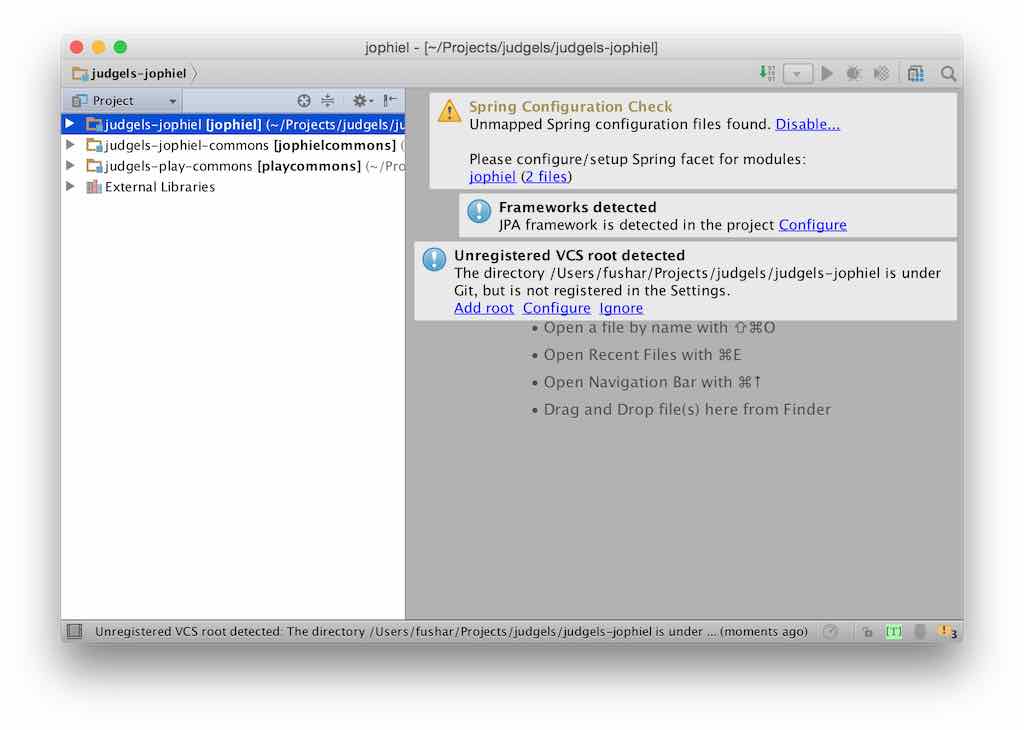Open the run configuration dropdown

point(797,74)
